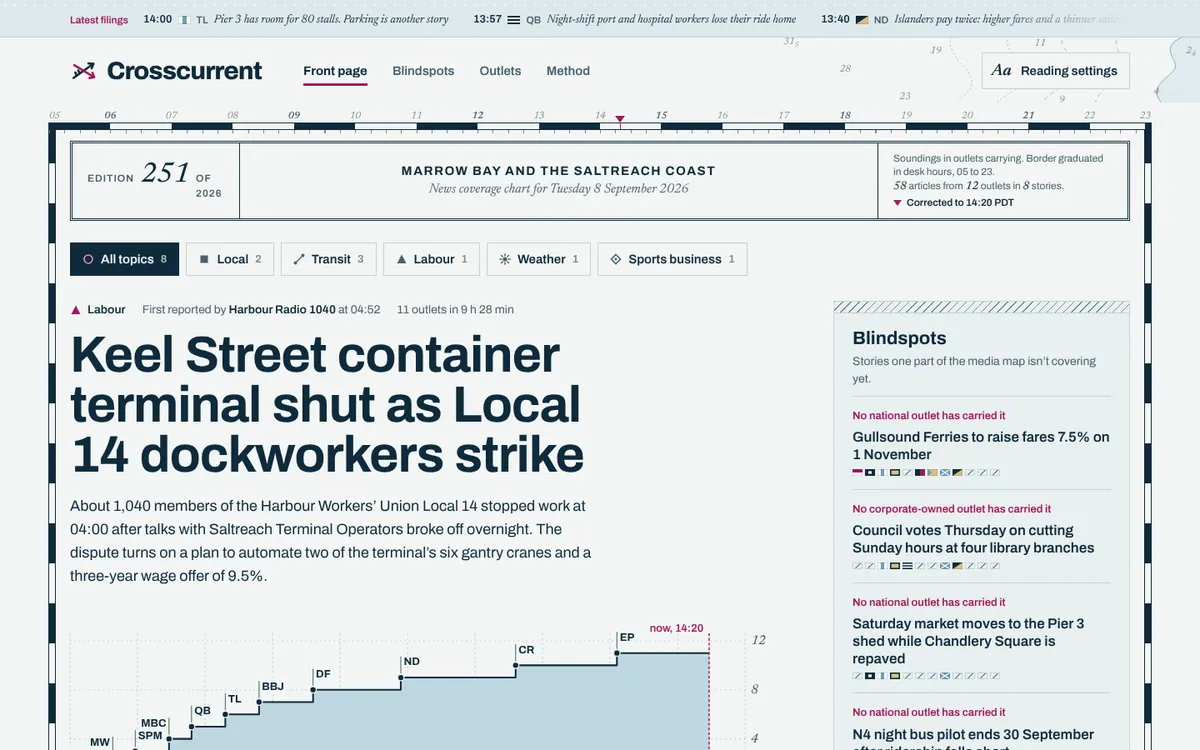The image size is (1200, 750).
Task: Filter stories by Local topic
Action: click(230, 259)
